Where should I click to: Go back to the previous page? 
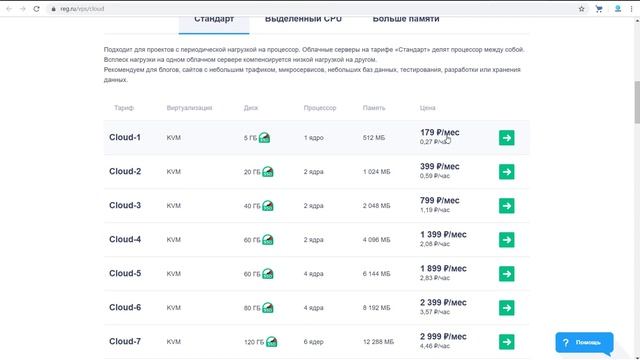pyautogui.click(x=9, y=9)
